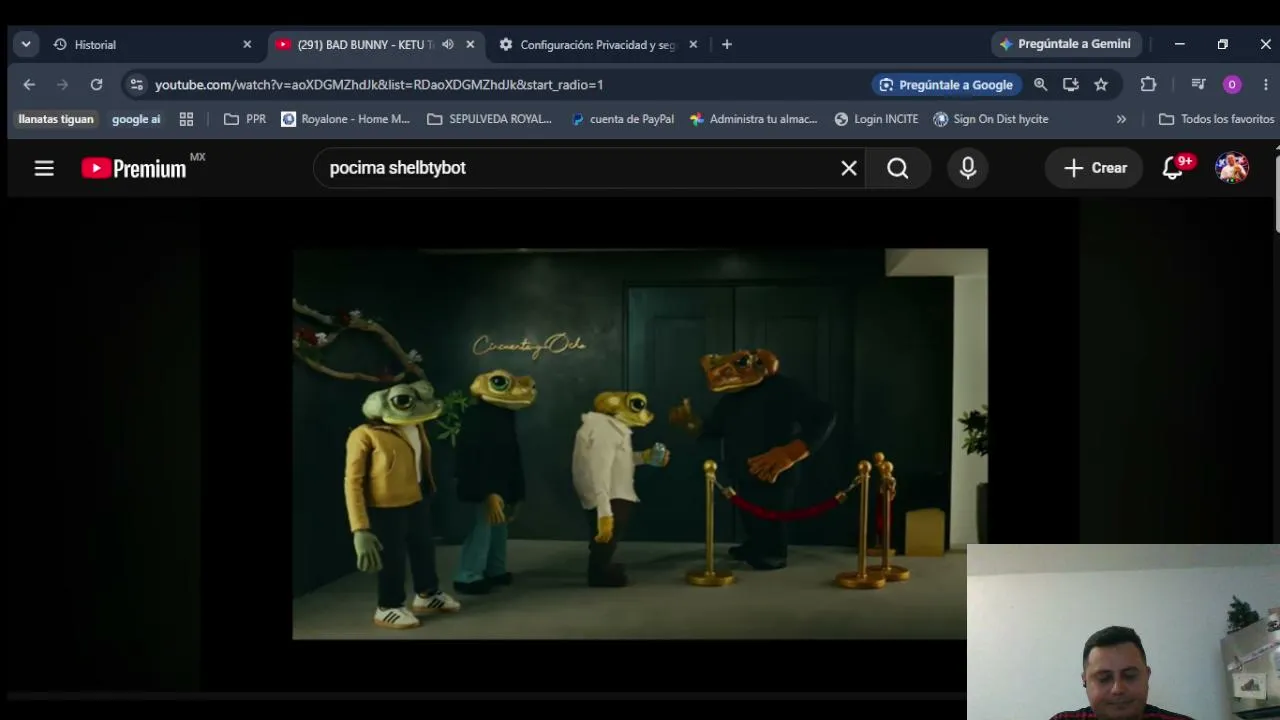The image size is (1280, 720).
Task: Open the Royalone - Home bookmark
Action: 346,119
